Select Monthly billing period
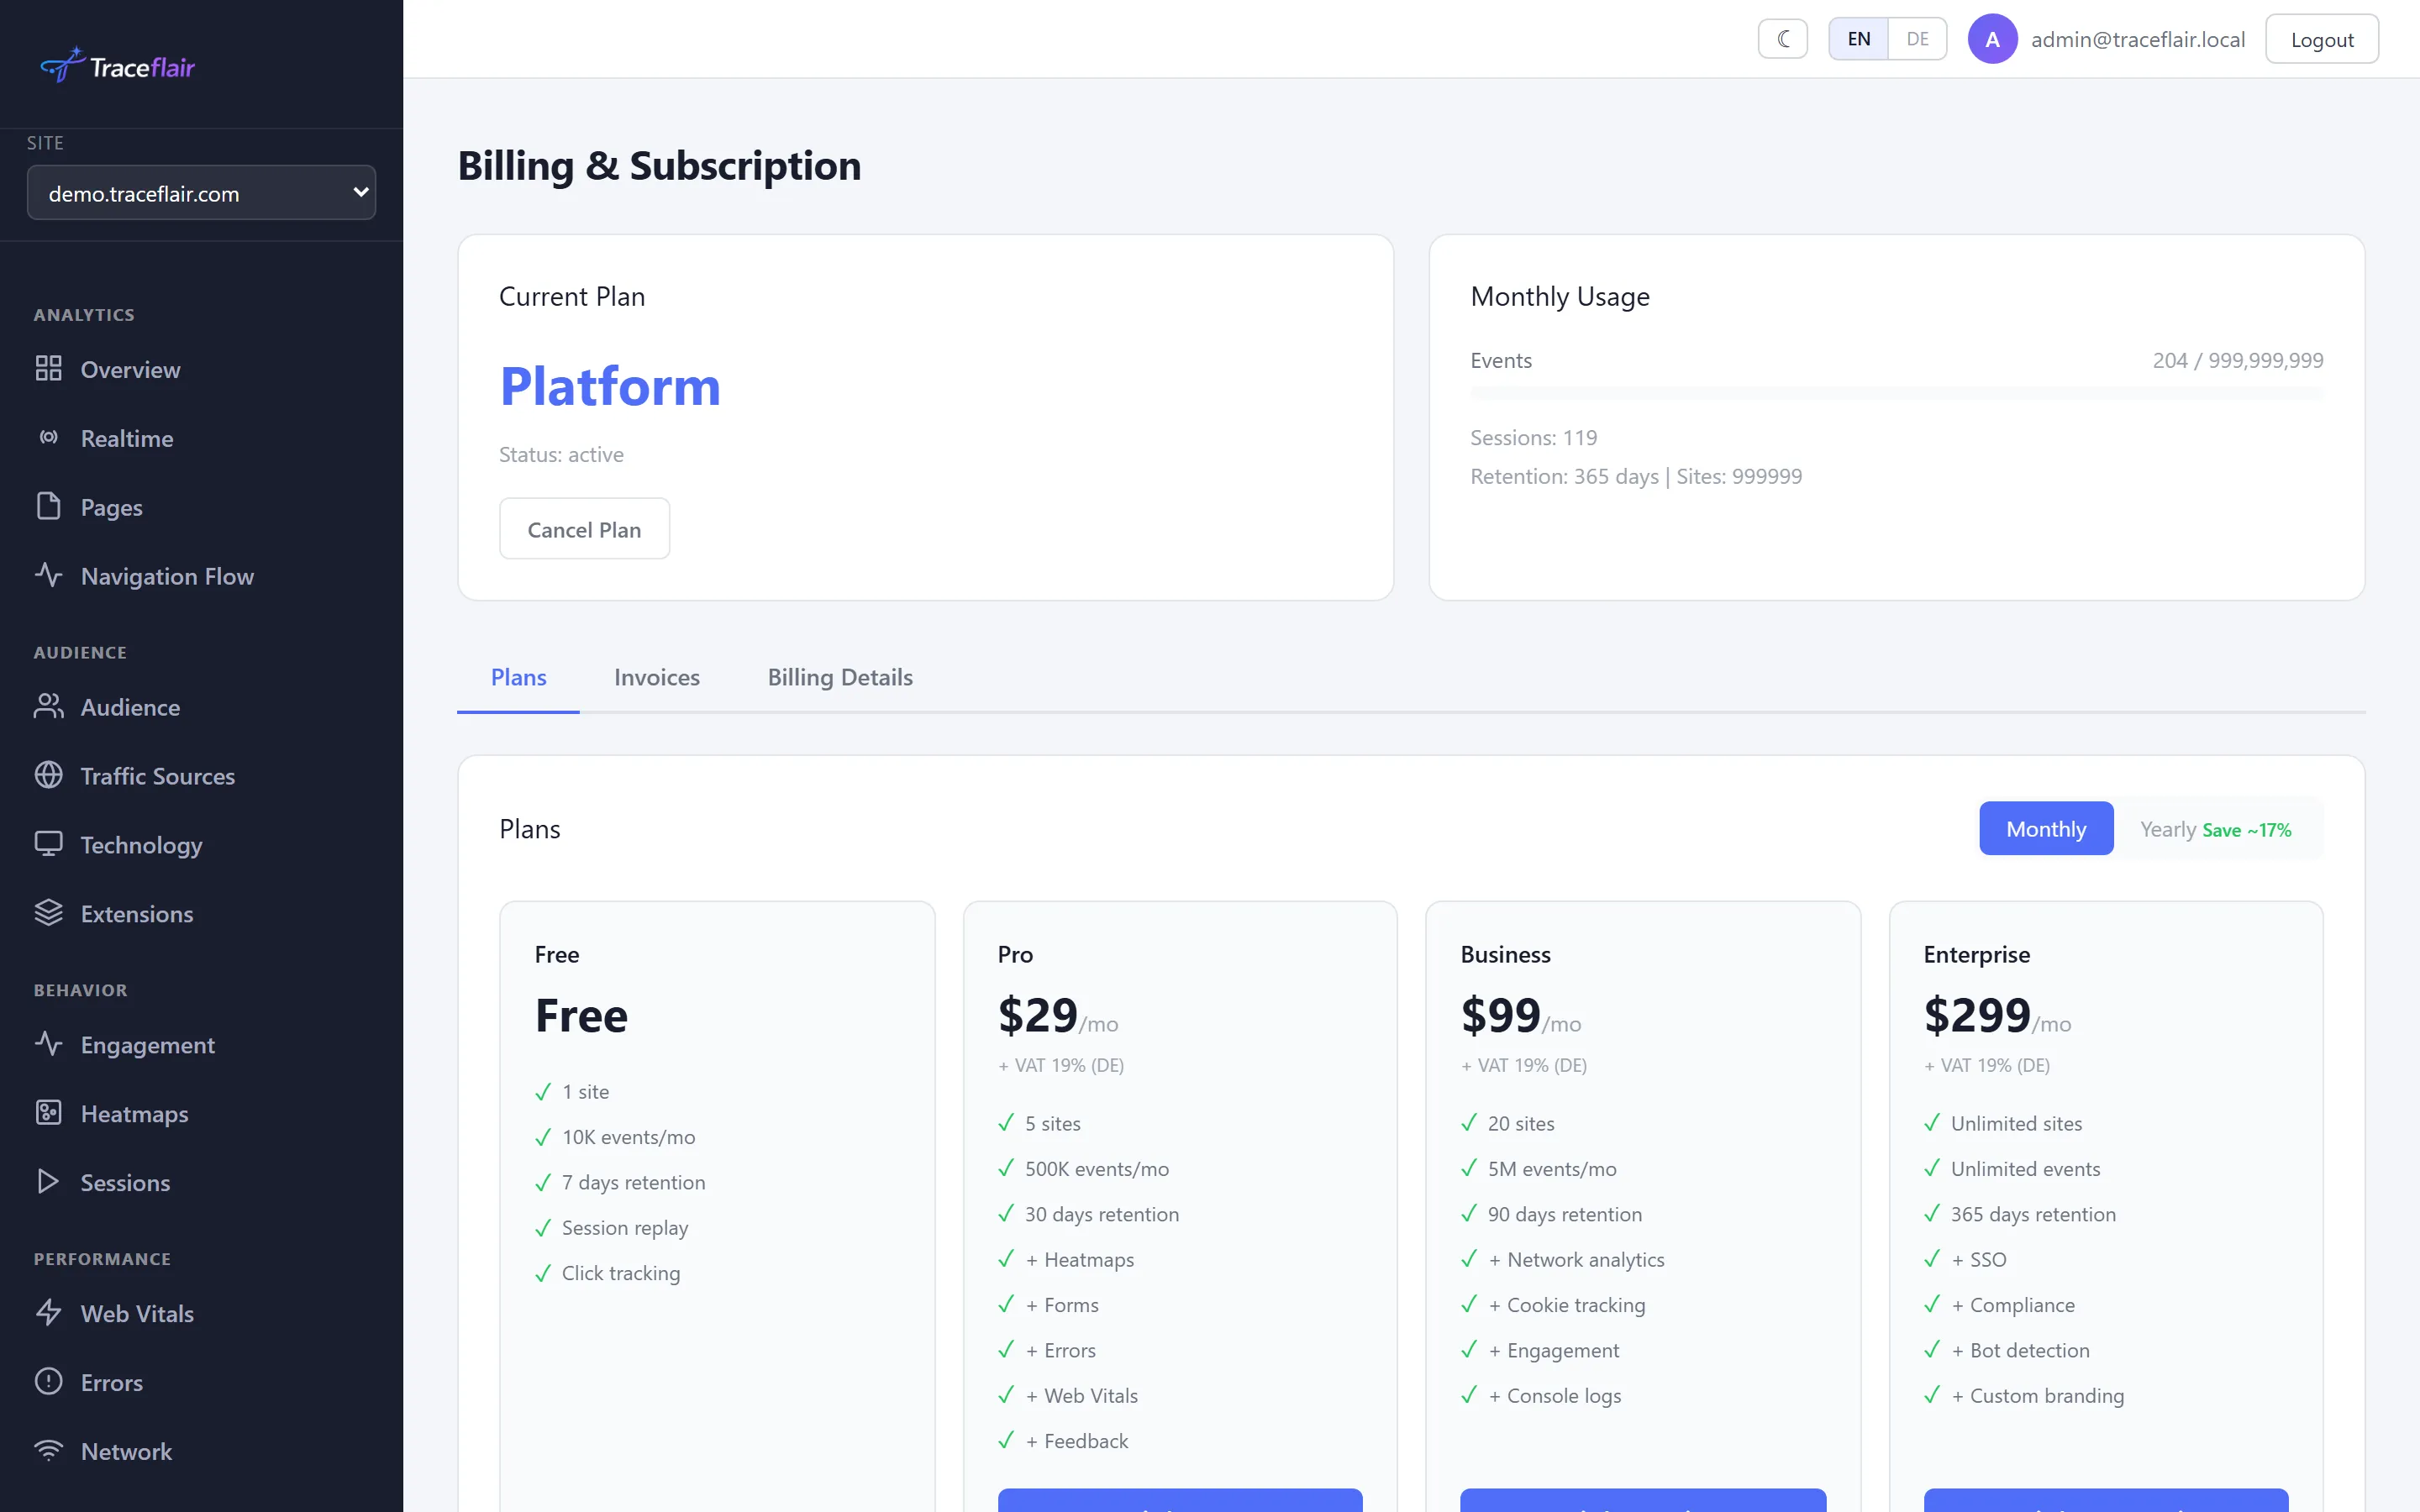The height and width of the screenshot is (1512, 2420). pyautogui.click(x=2046, y=829)
